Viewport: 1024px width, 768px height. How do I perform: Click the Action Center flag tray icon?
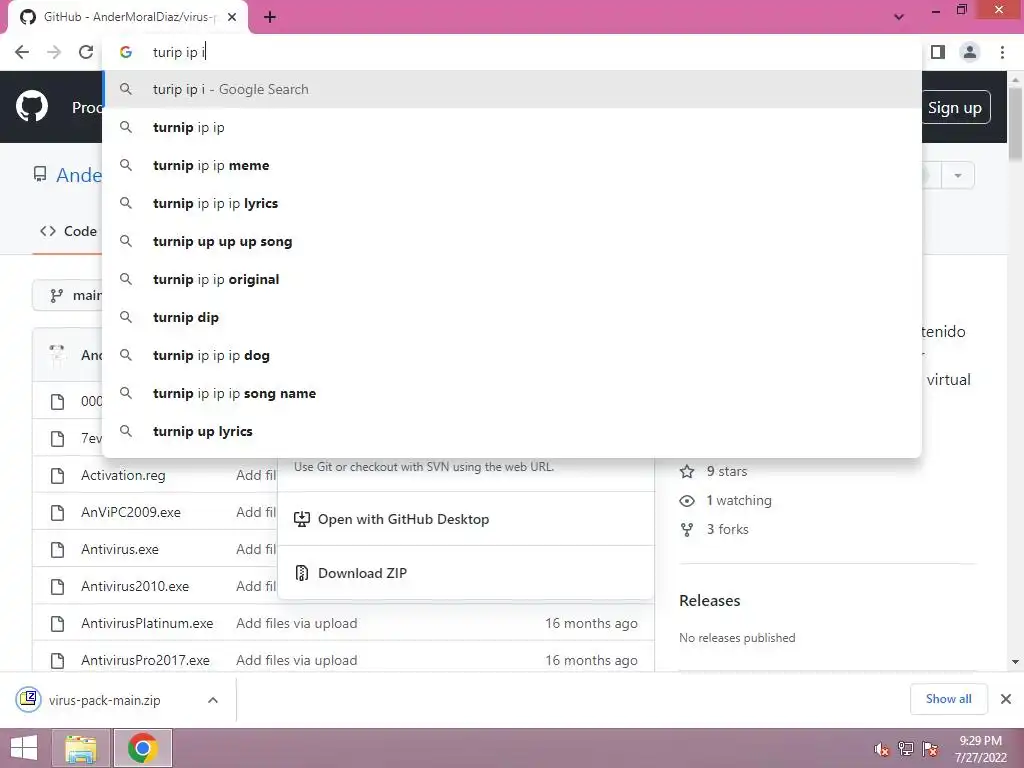click(930, 748)
